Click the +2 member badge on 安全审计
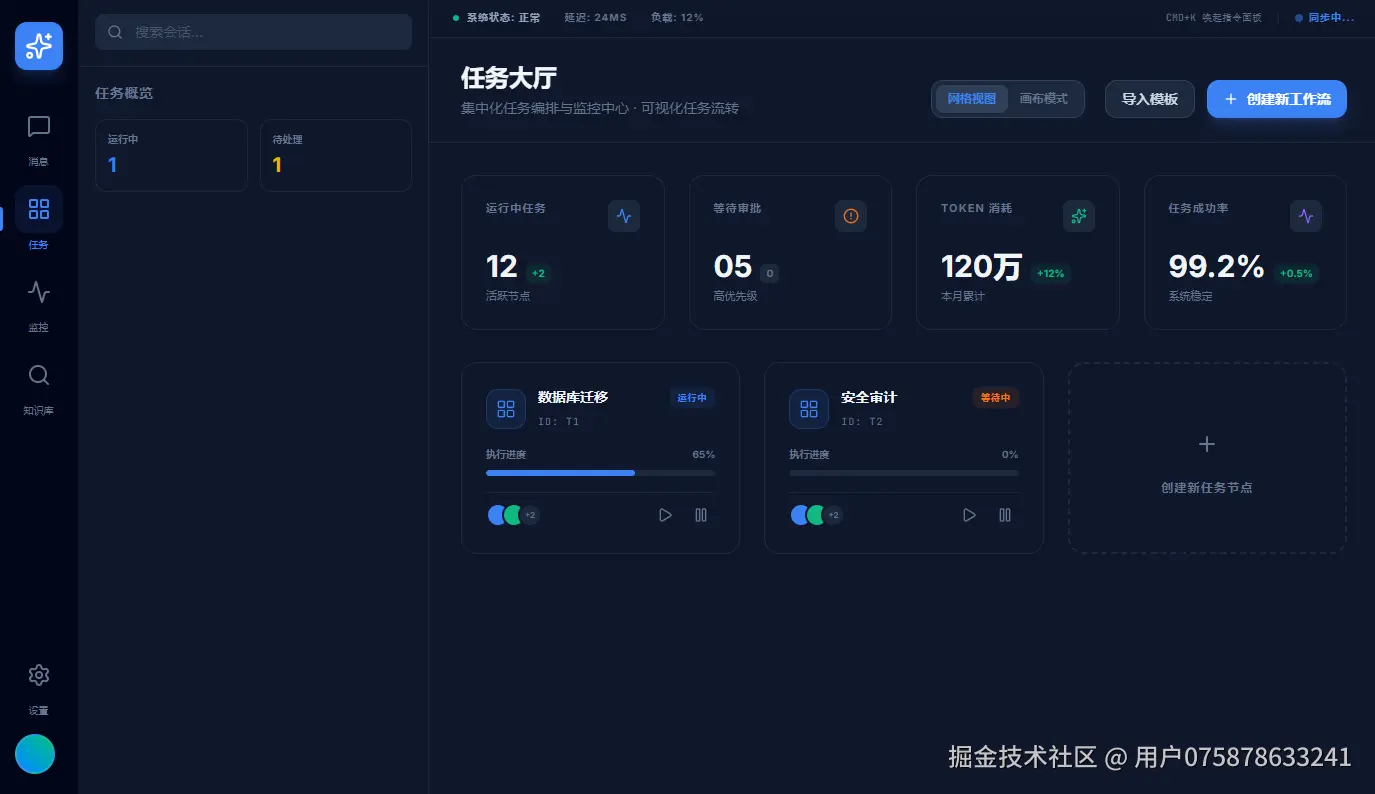This screenshot has width=1375, height=794. pos(834,515)
